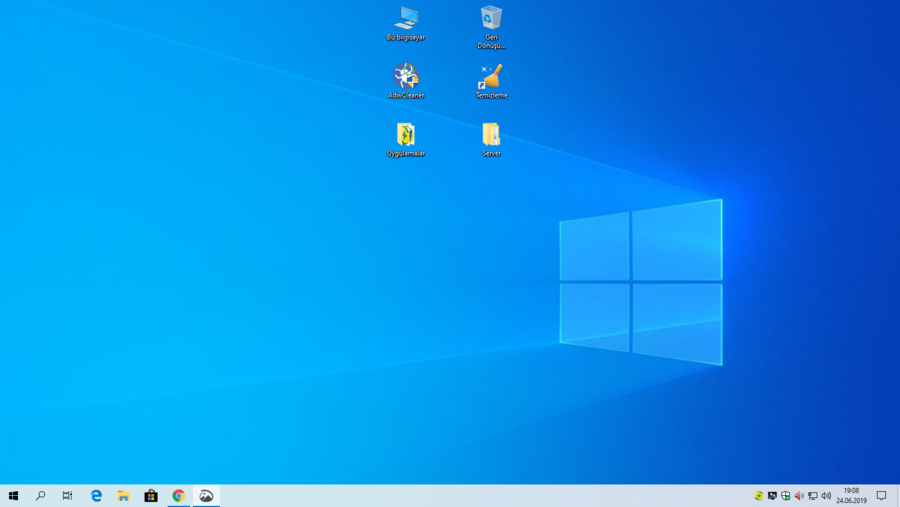
Task: Open Windows Security shield tray icon
Action: [786, 496]
